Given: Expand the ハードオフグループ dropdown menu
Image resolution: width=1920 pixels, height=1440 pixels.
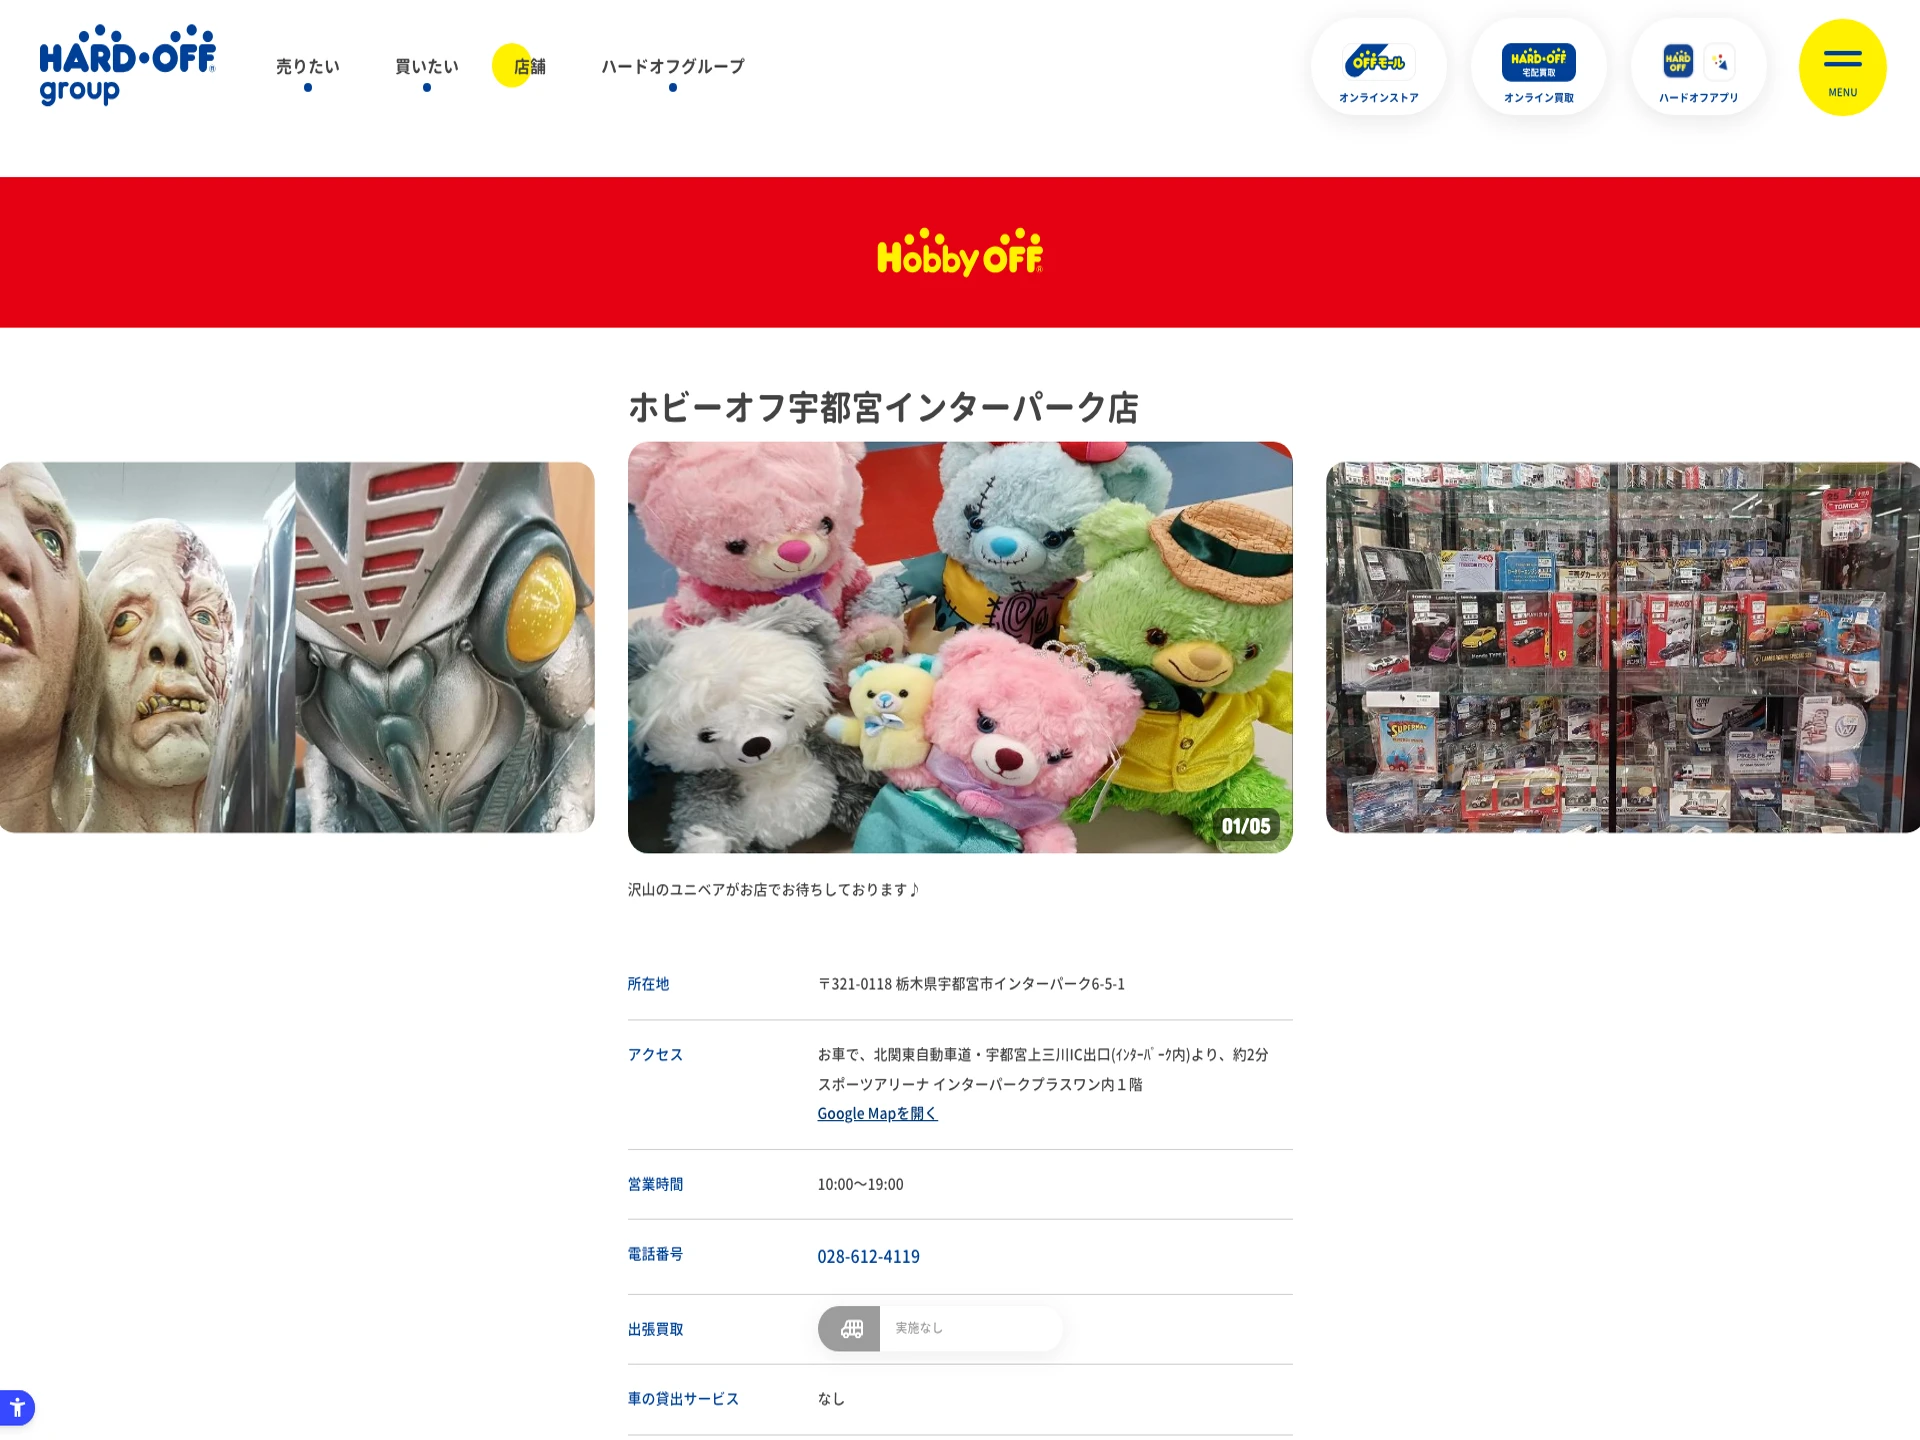Looking at the screenshot, I should 673,67.
